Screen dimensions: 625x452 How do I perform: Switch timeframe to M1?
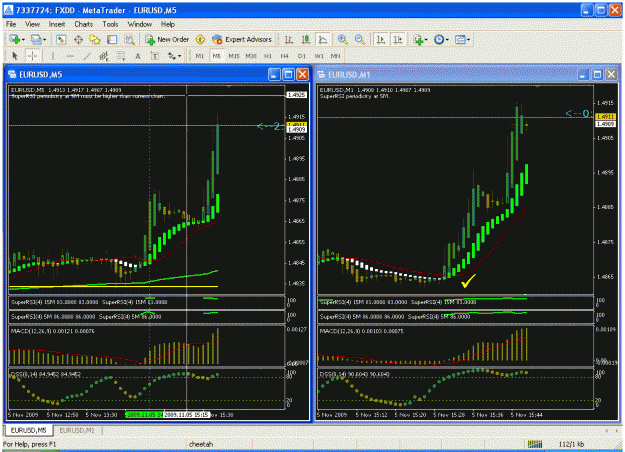coord(200,56)
